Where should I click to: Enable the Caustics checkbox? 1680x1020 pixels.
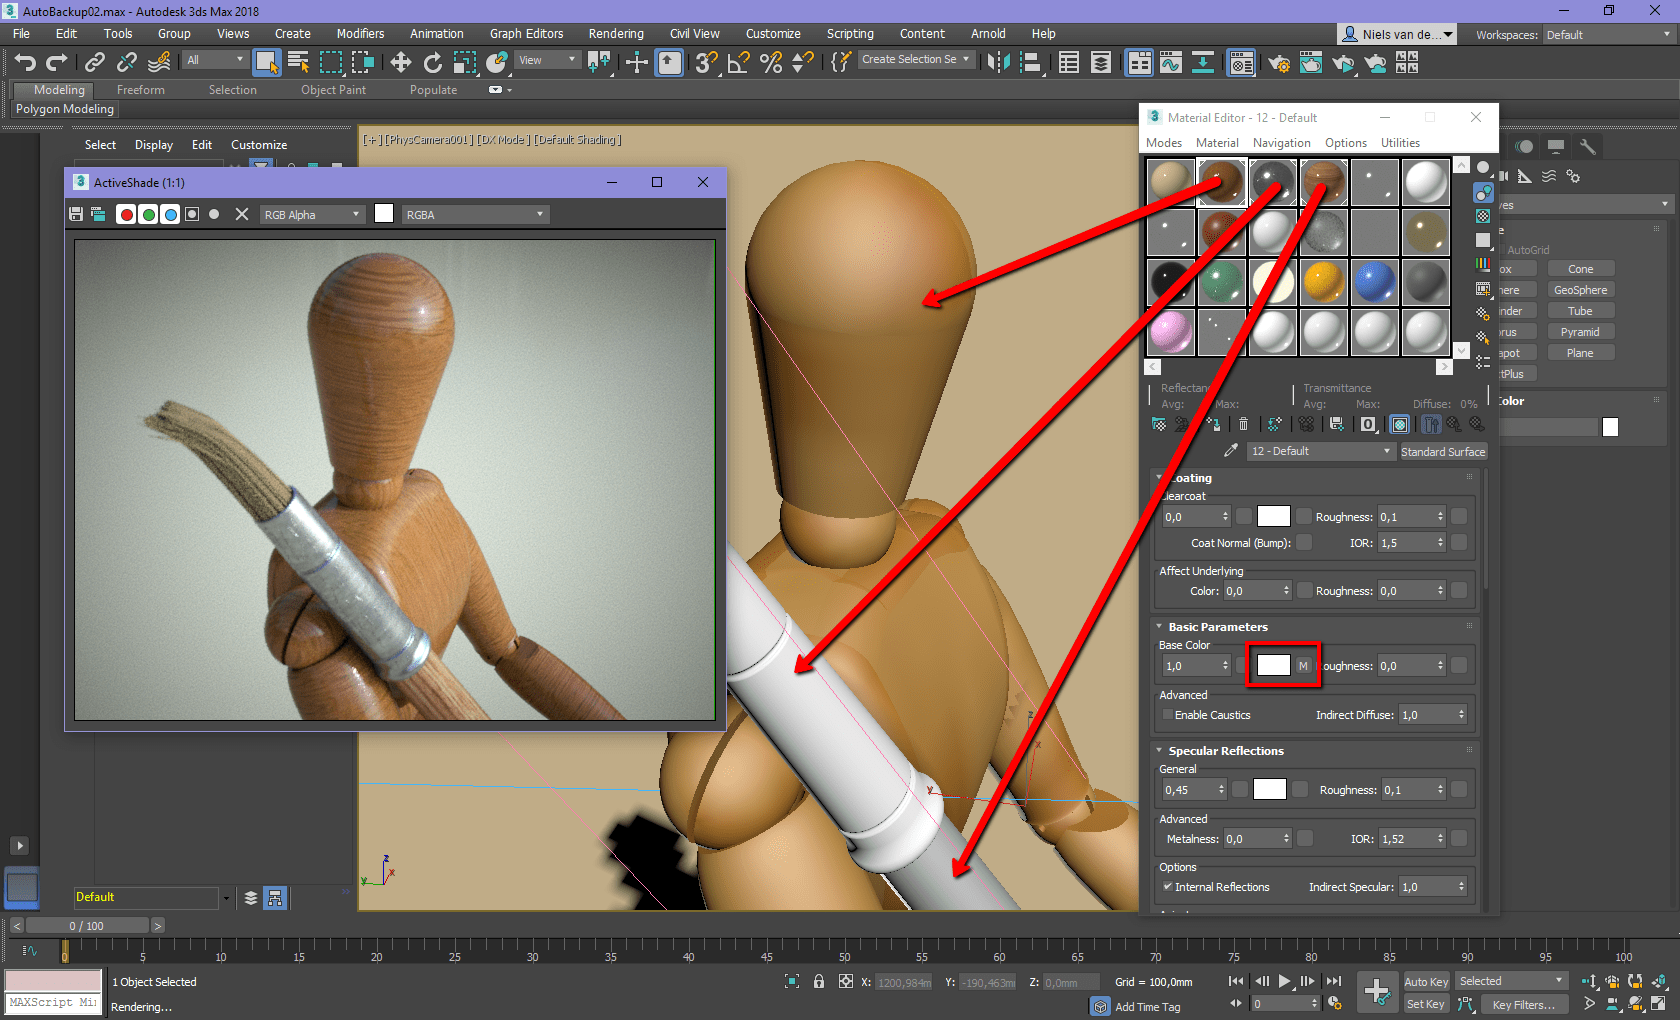click(x=1167, y=715)
